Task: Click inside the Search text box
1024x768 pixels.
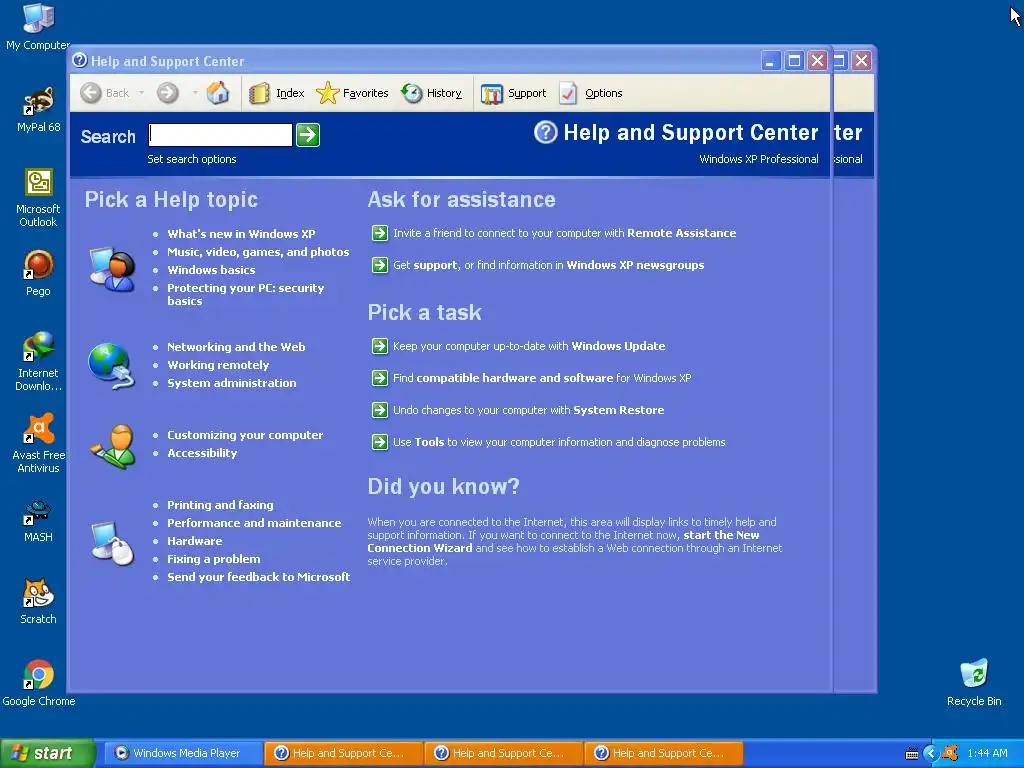Action: [x=220, y=135]
